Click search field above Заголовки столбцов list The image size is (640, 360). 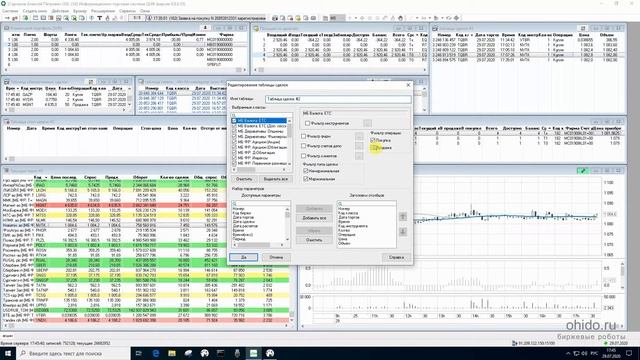367,203
